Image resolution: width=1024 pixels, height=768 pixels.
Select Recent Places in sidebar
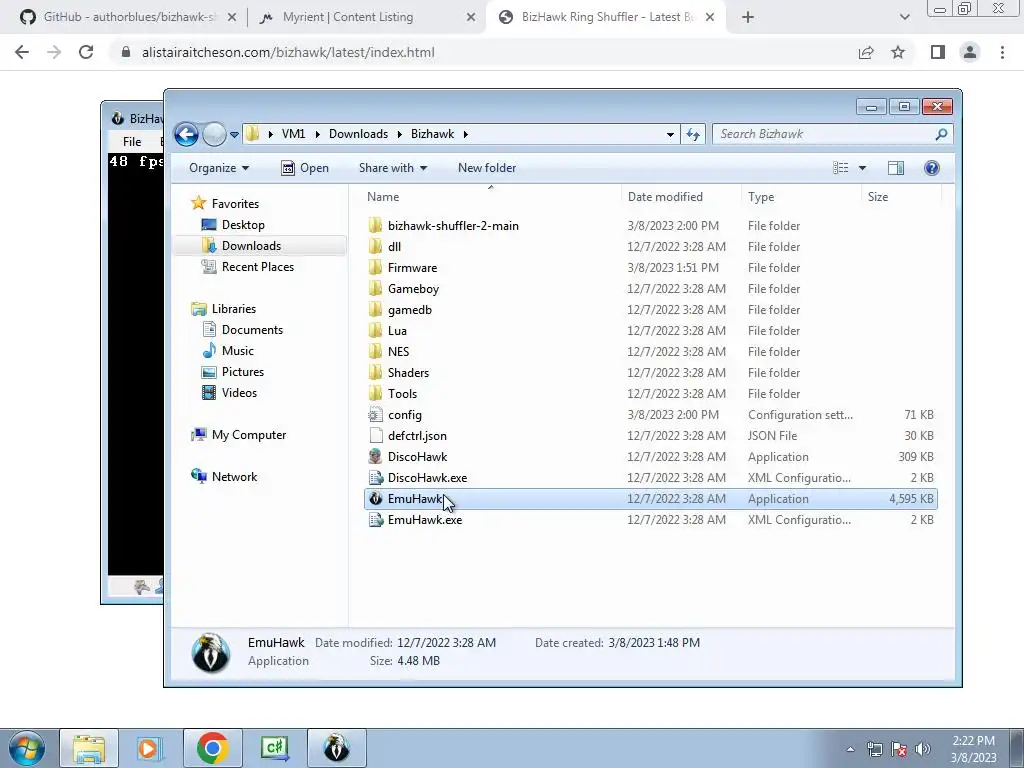(x=258, y=266)
